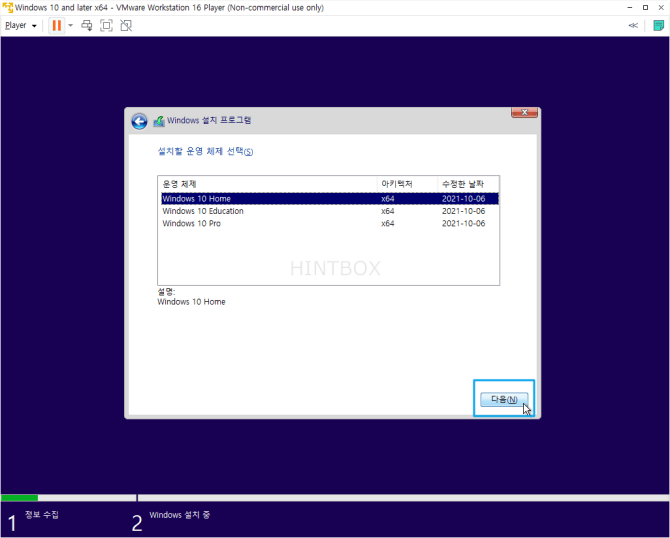Toggle Unity mode icon
Image resolution: width=670 pixels, height=538 pixels.
click(126, 26)
